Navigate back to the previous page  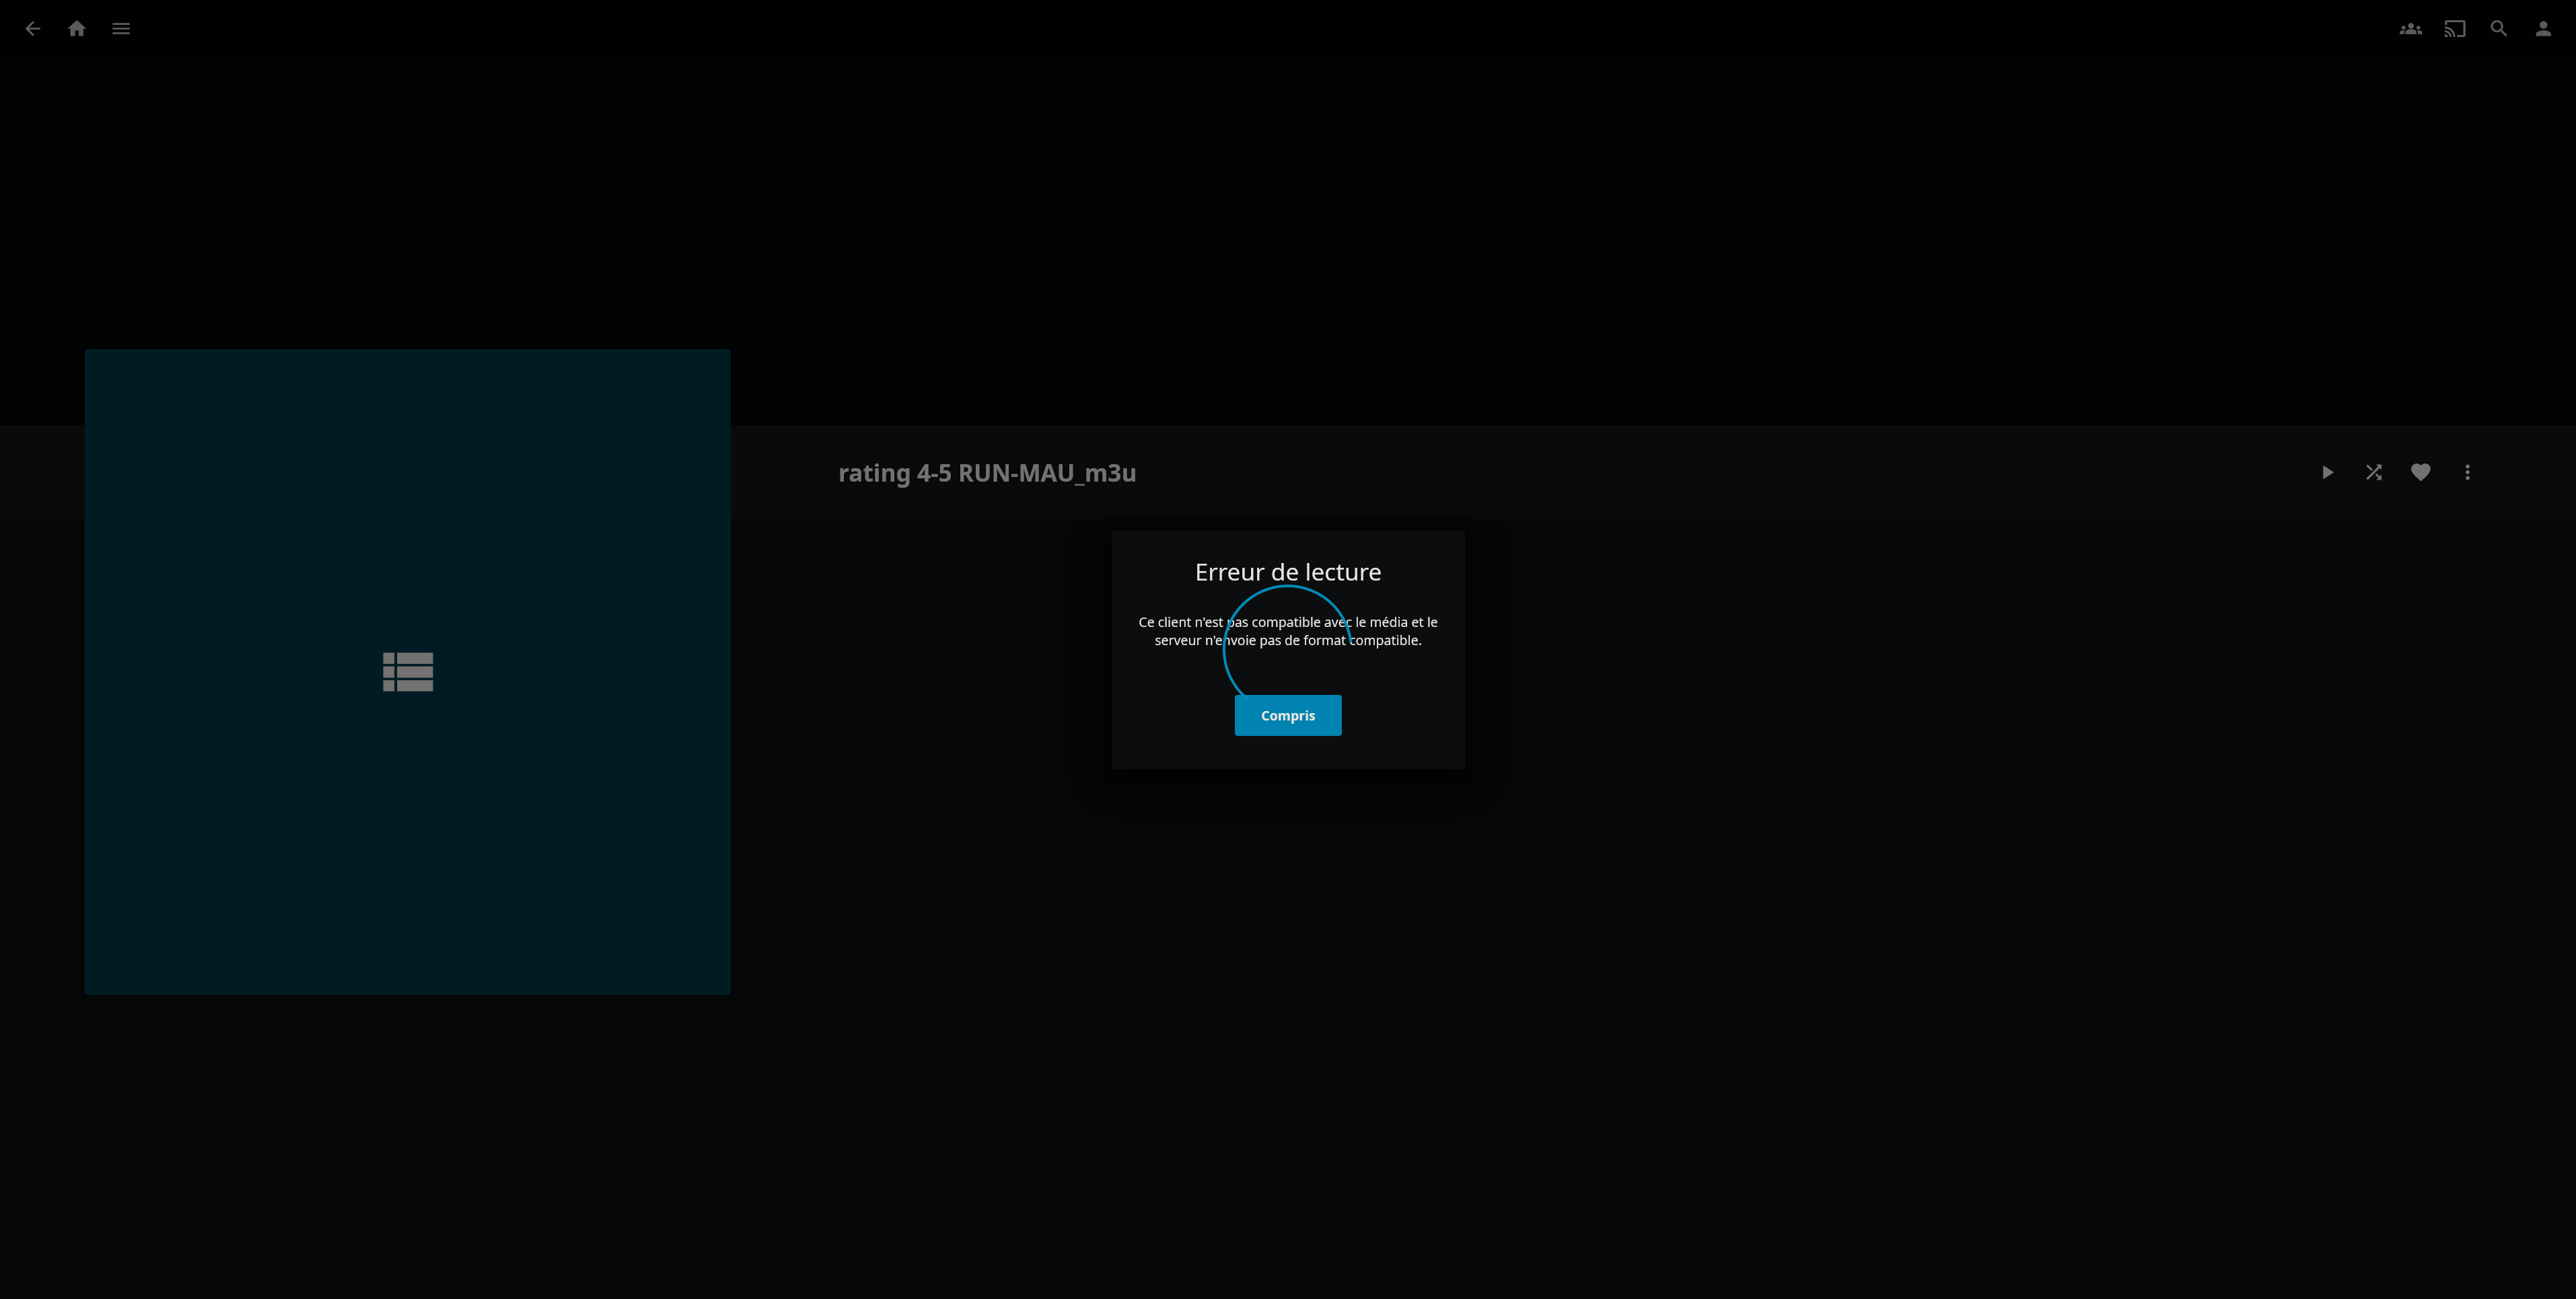tap(33, 28)
